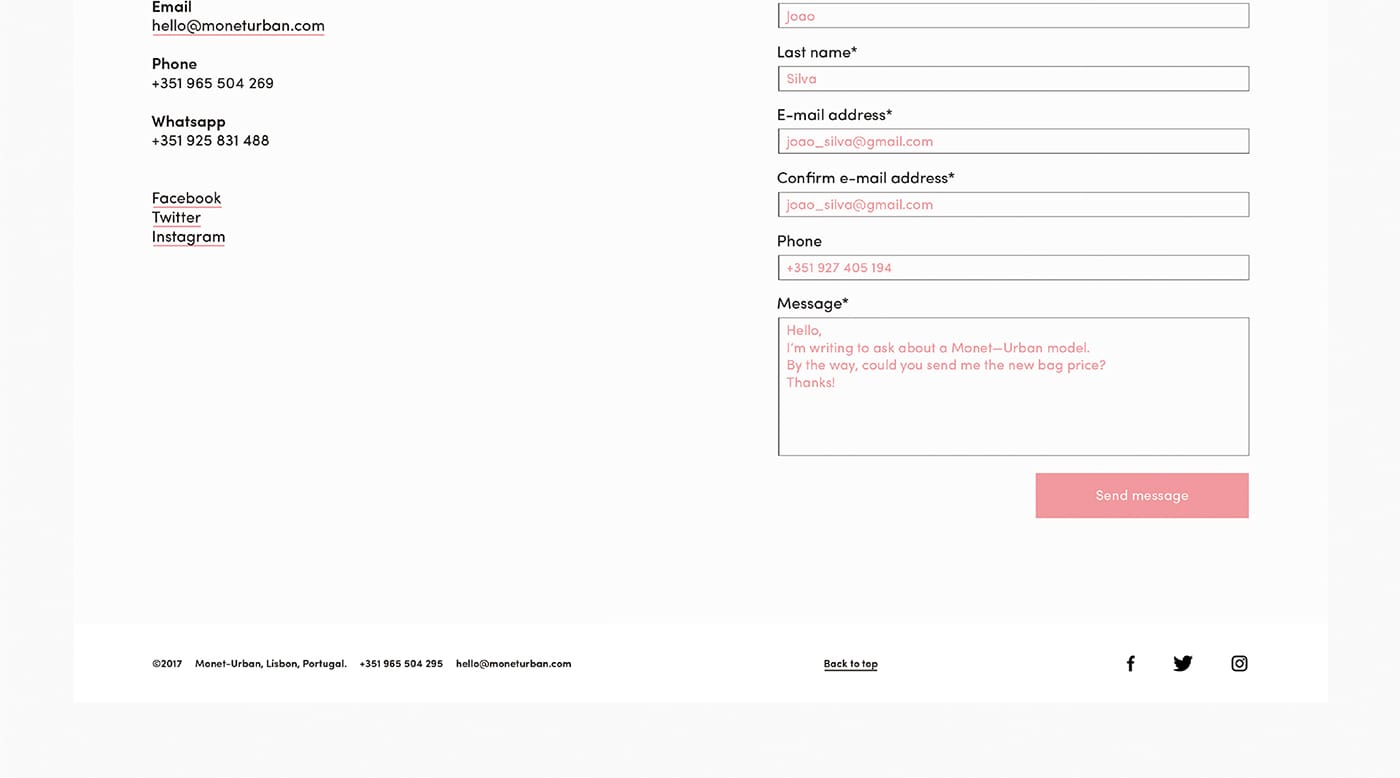Click the footer text Monet-Urban, Lisbon, Portugal
Image resolution: width=1400 pixels, height=778 pixels.
tap(270, 663)
